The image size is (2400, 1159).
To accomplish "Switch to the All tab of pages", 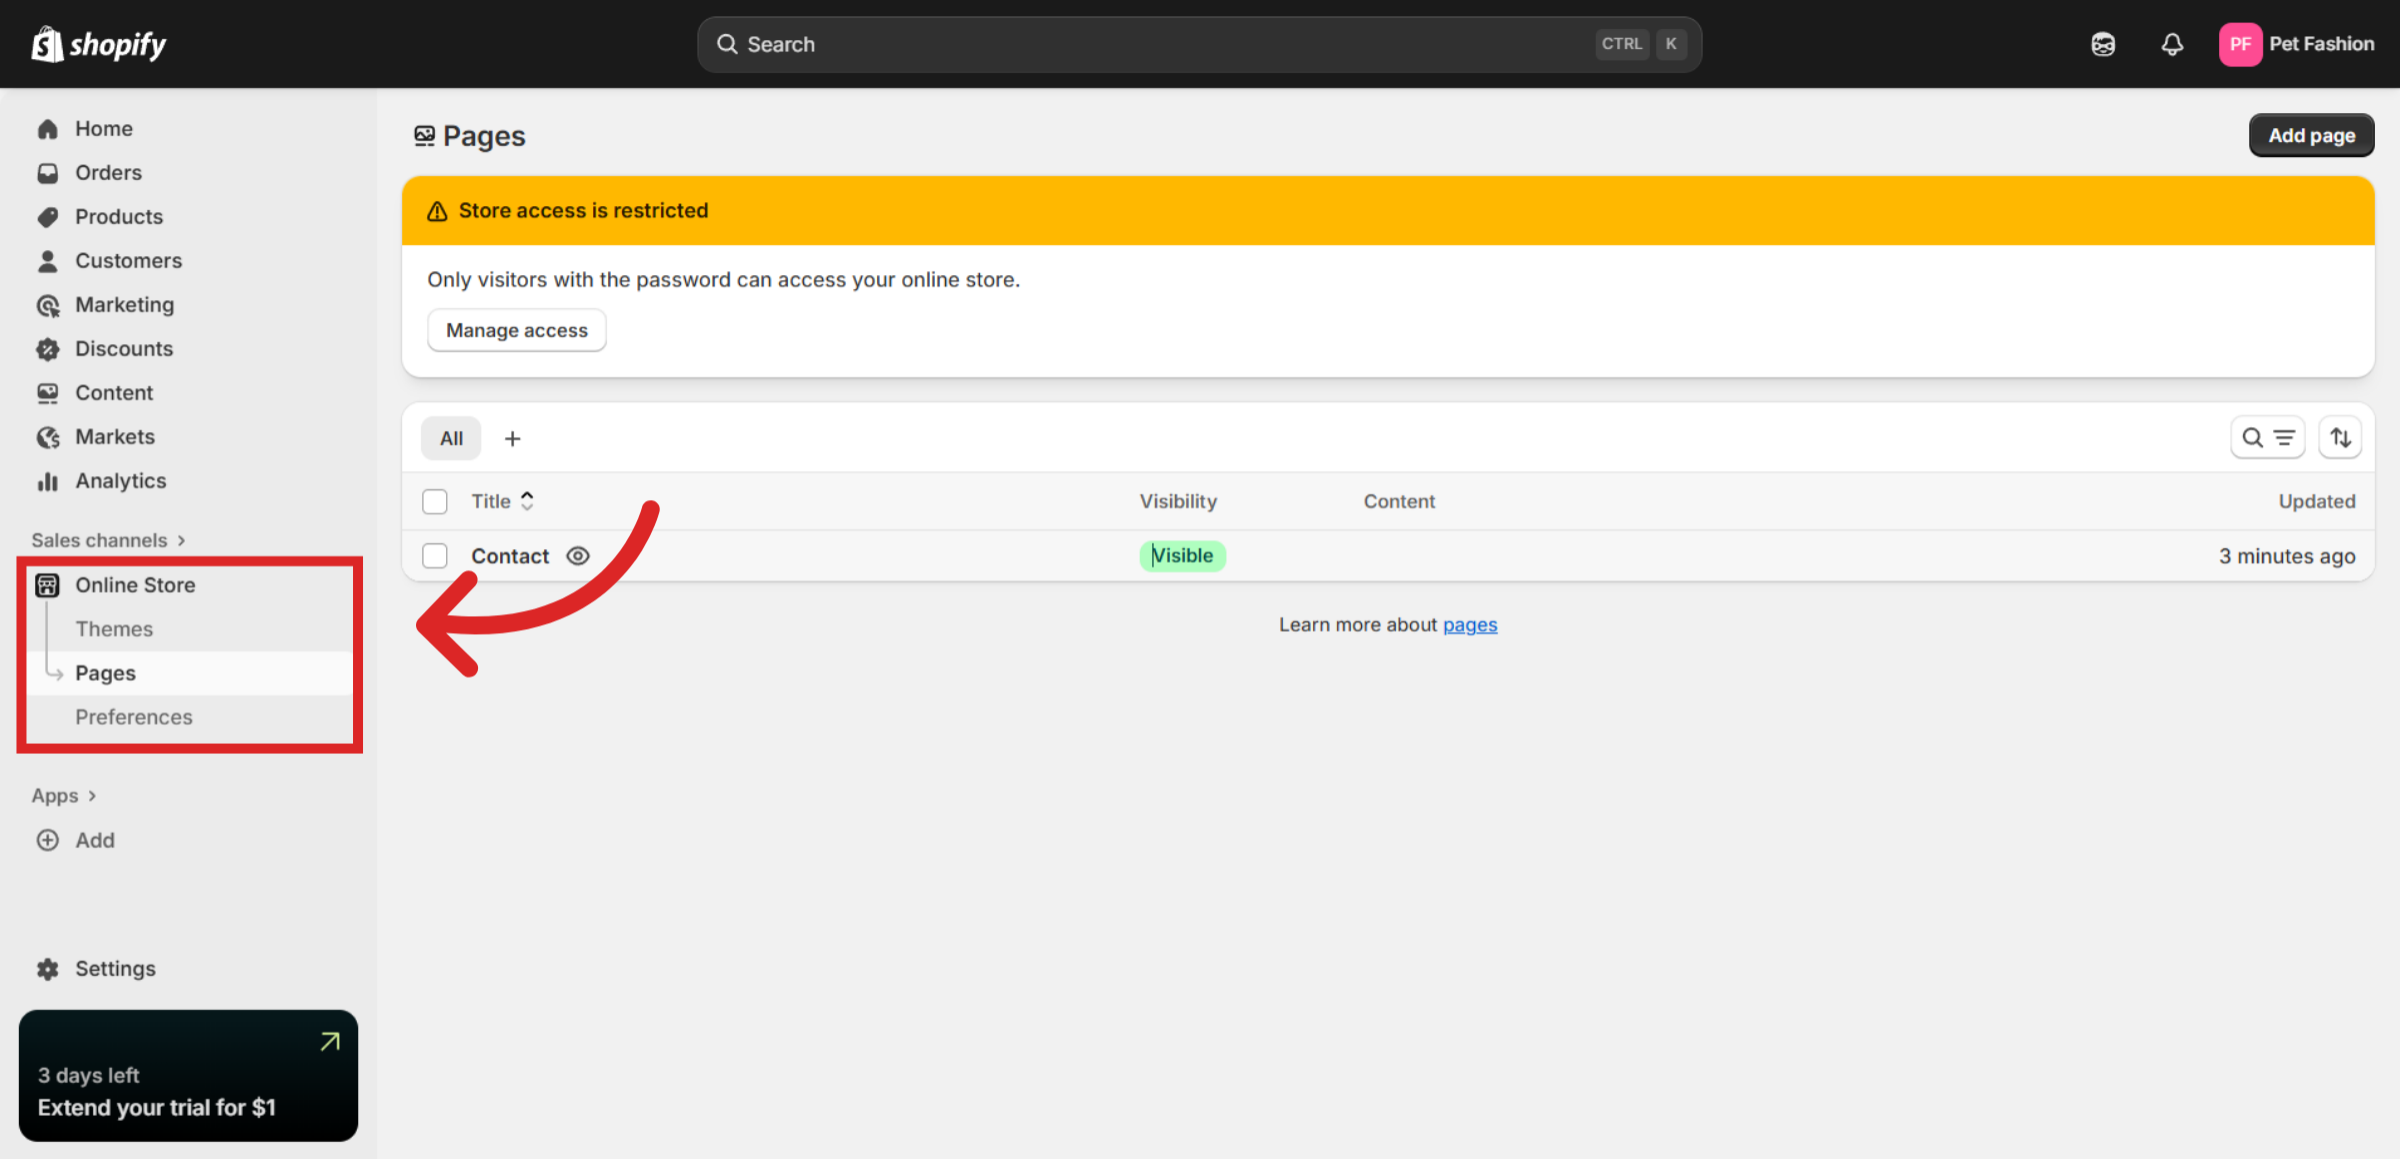I will (x=450, y=437).
